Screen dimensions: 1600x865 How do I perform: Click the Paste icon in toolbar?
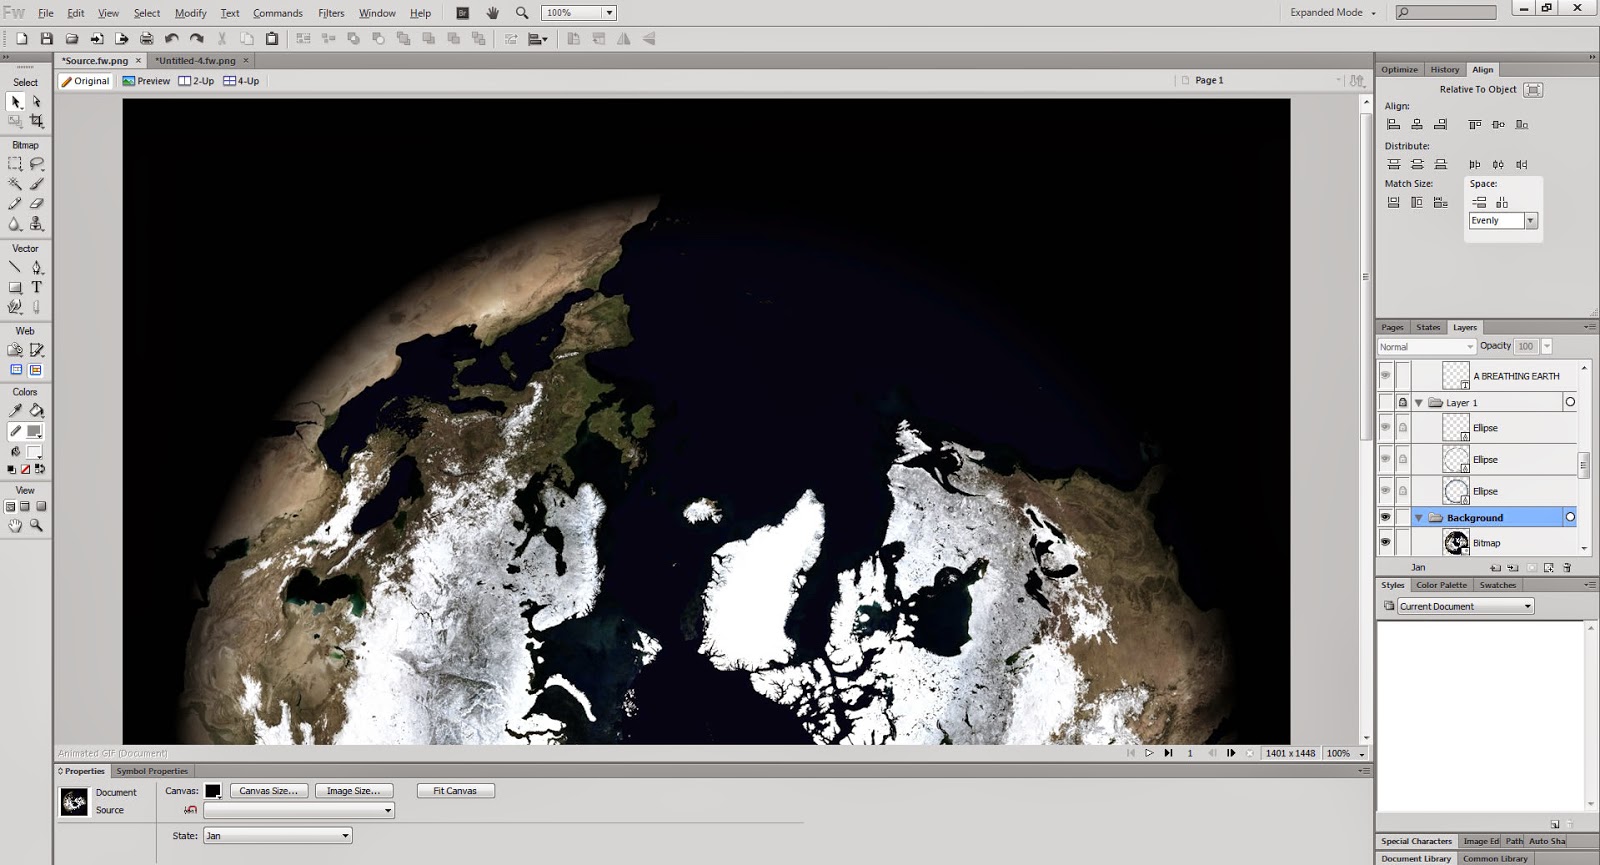coord(272,39)
